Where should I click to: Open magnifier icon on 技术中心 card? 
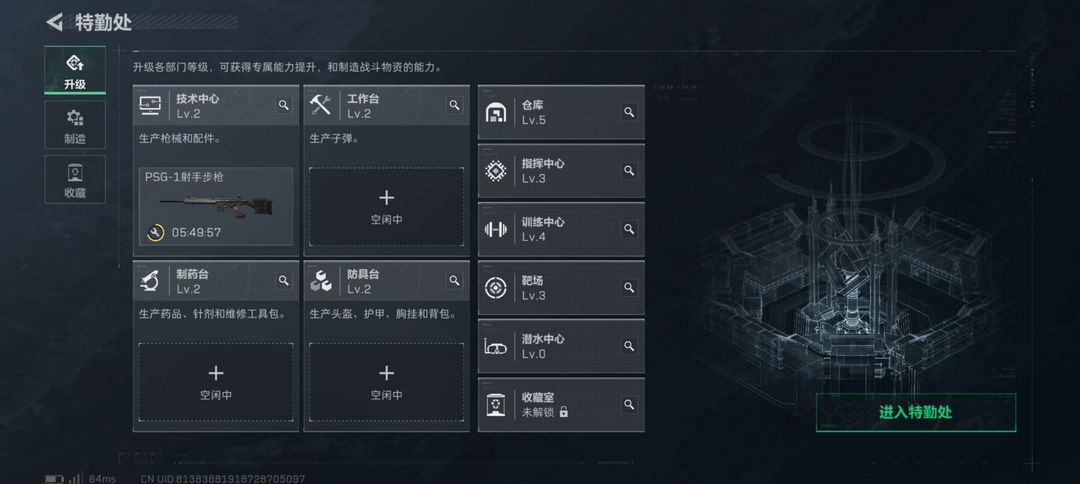click(x=284, y=105)
